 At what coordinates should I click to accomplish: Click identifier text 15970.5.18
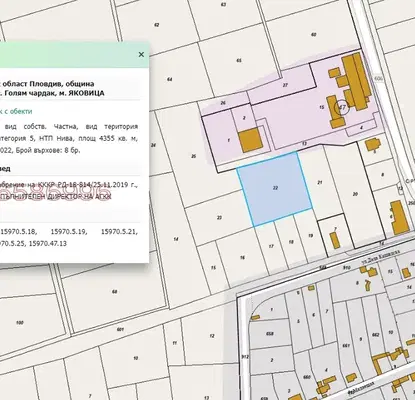coord(19,232)
